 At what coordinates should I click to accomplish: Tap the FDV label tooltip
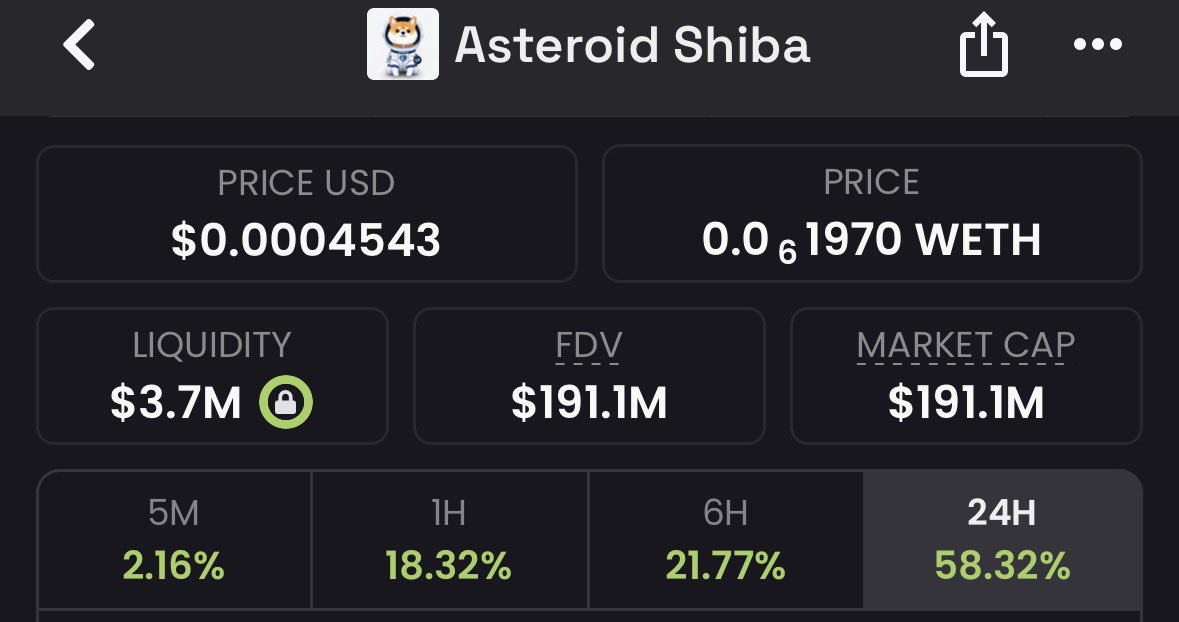click(x=589, y=346)
